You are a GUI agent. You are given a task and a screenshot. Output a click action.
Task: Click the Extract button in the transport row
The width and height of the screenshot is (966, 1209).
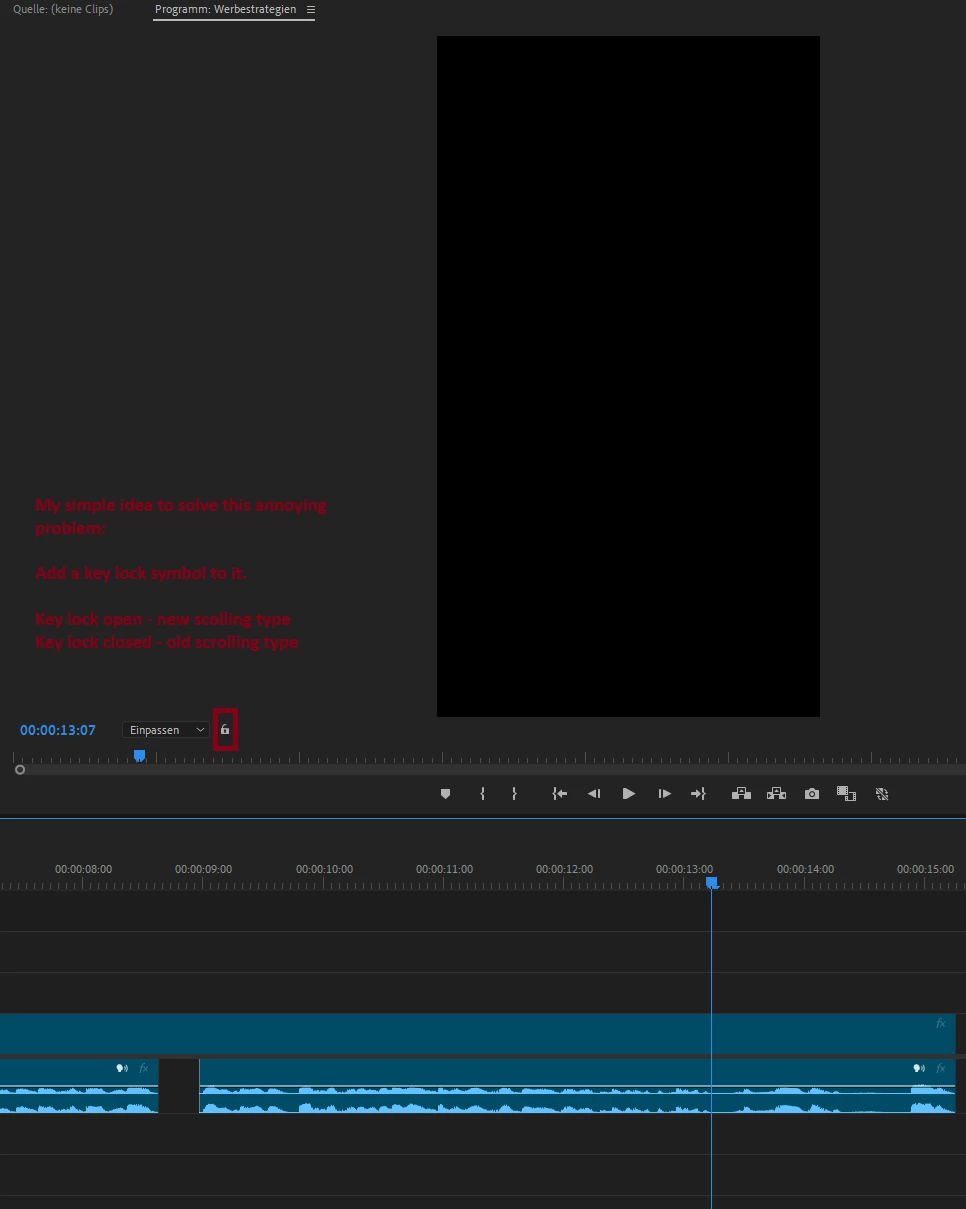pyautogui.click(x=776, y=794)
